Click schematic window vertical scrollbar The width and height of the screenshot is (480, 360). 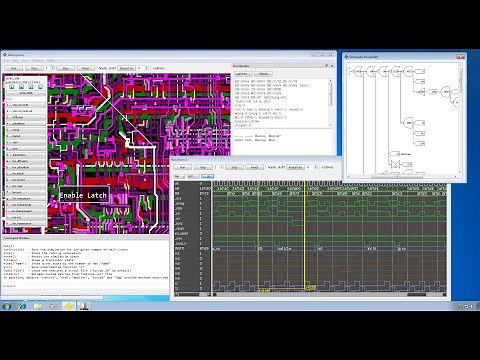pyautogui.click(x=461, y=117)
